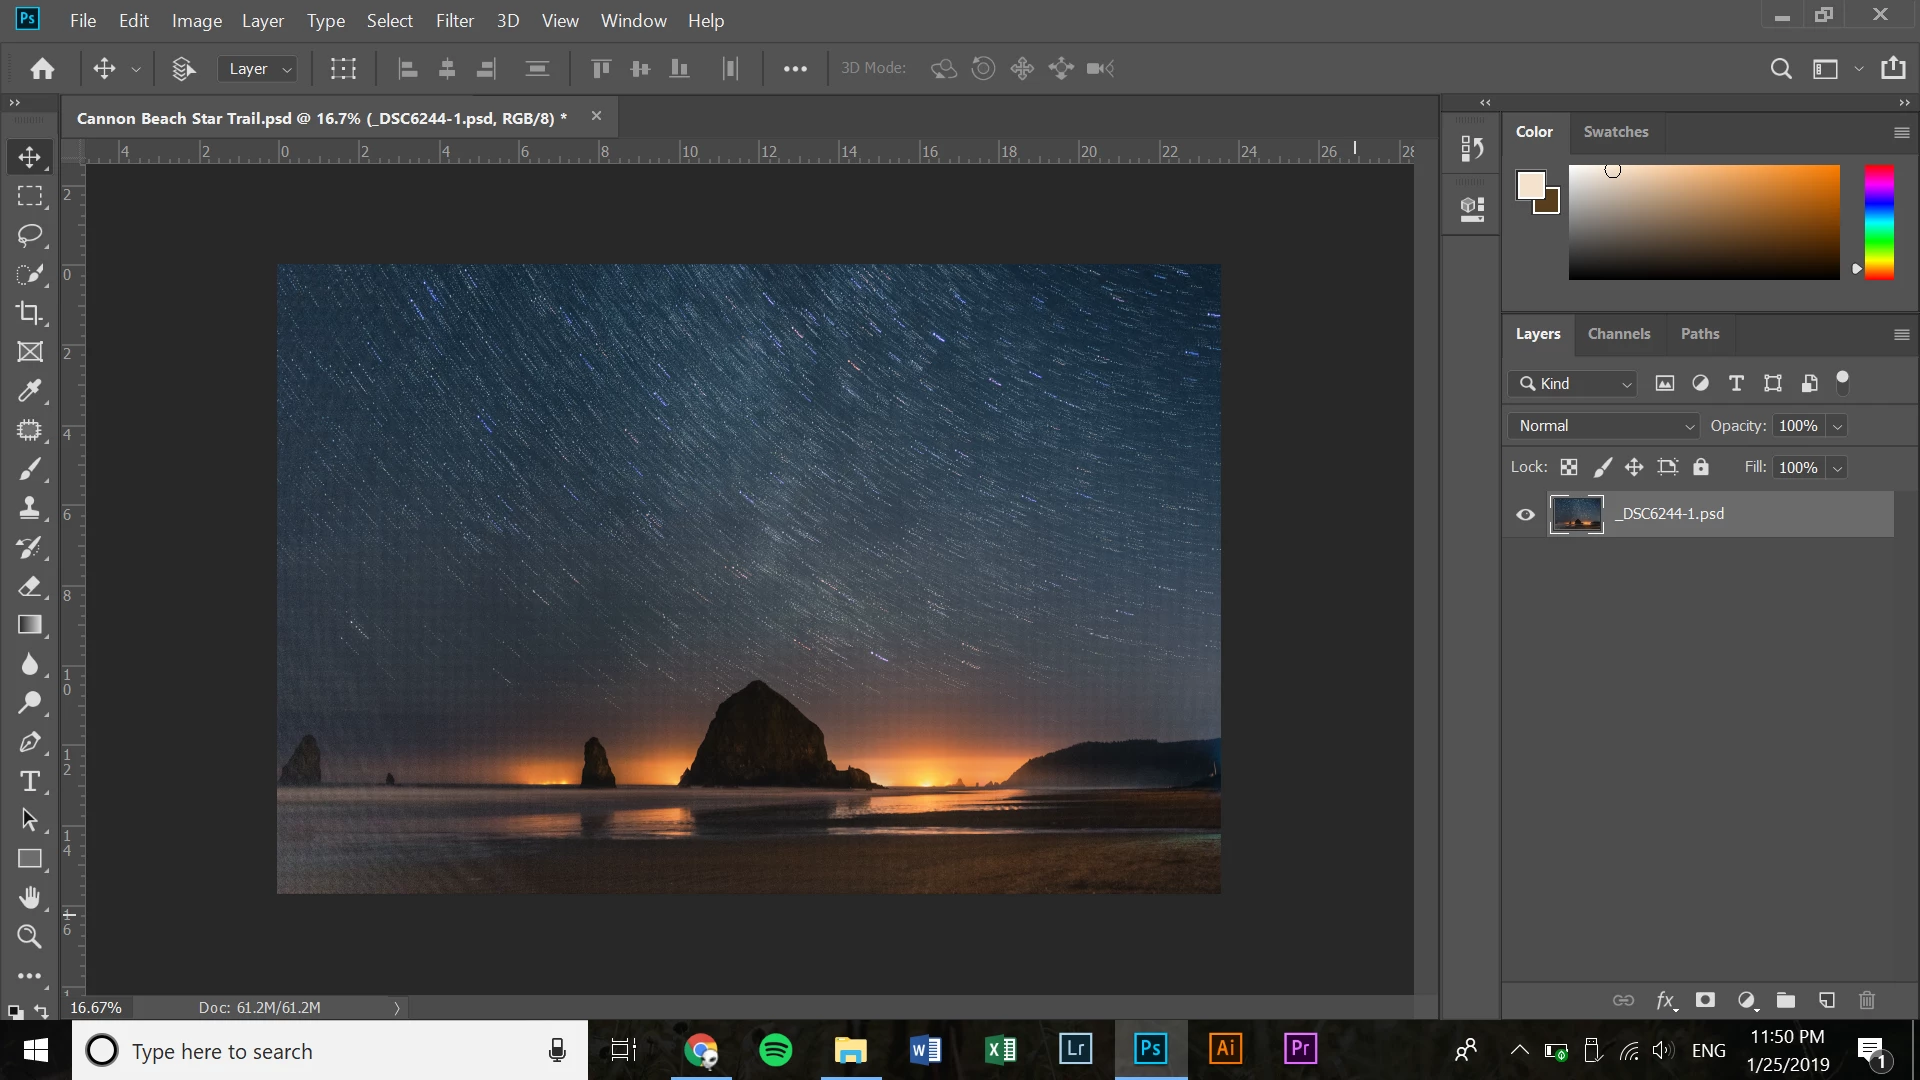1920x1080 pixels.
Task: Select the Horizontal Type tool
Action: pos(29,781)
